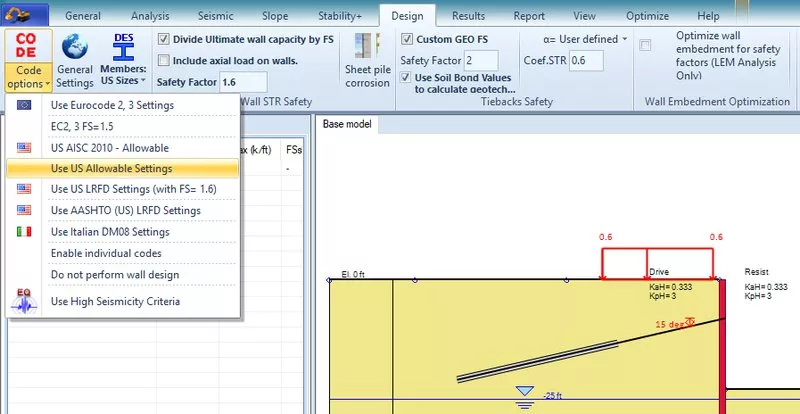The width and height of the screenshot is (800, 414).
Task: Click the EU flag icon in menu
Action: pos(24,105)
